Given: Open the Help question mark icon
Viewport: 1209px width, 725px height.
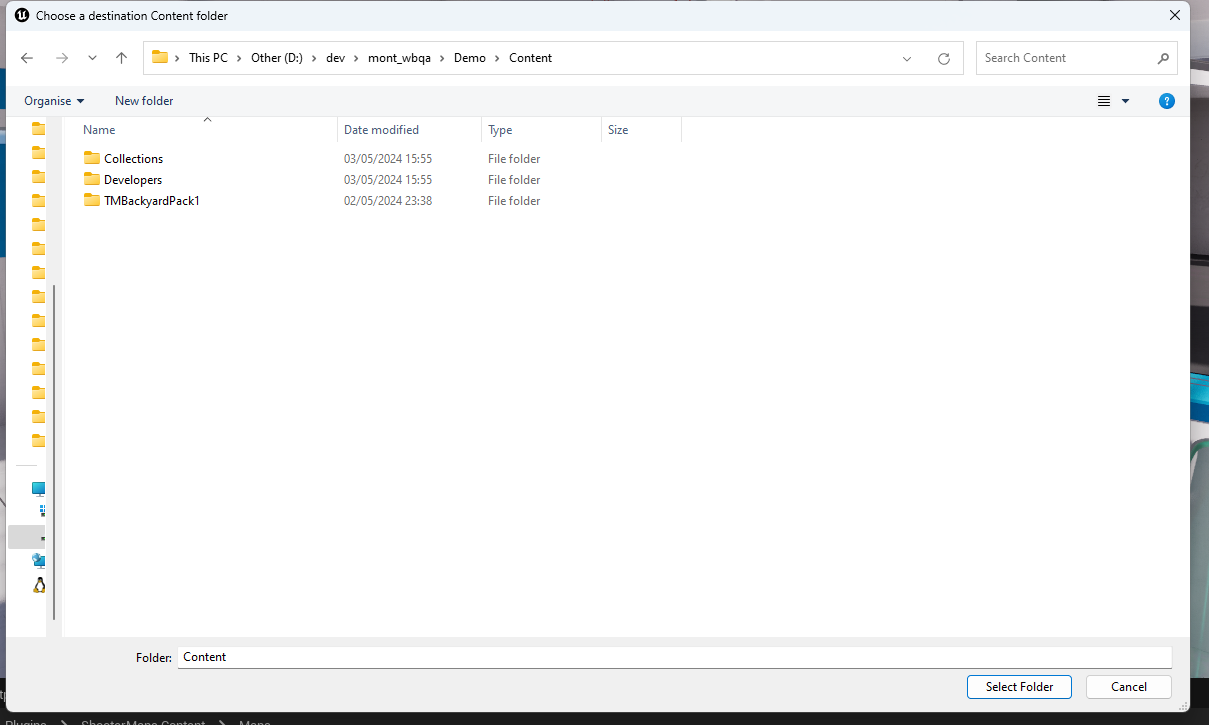Looking at the screenshot, I should point(1166,101).
